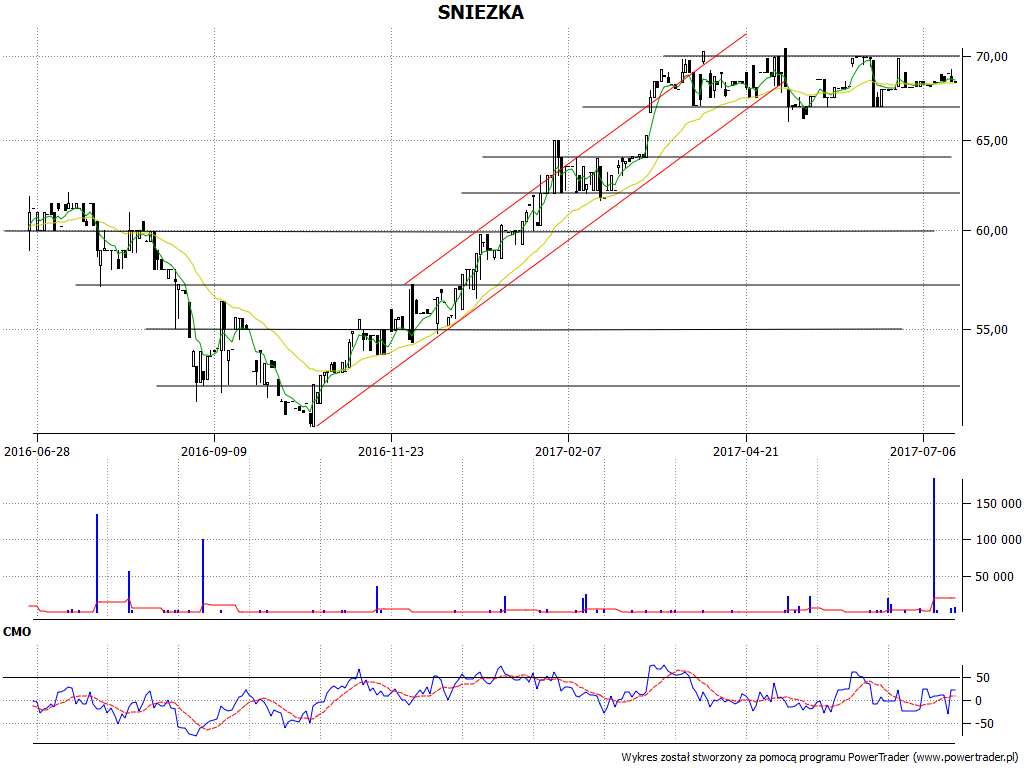Screen dimensions: 1024x768
Task: Click the tallest volume bar near 2017-07
Action: coord(934,545)
